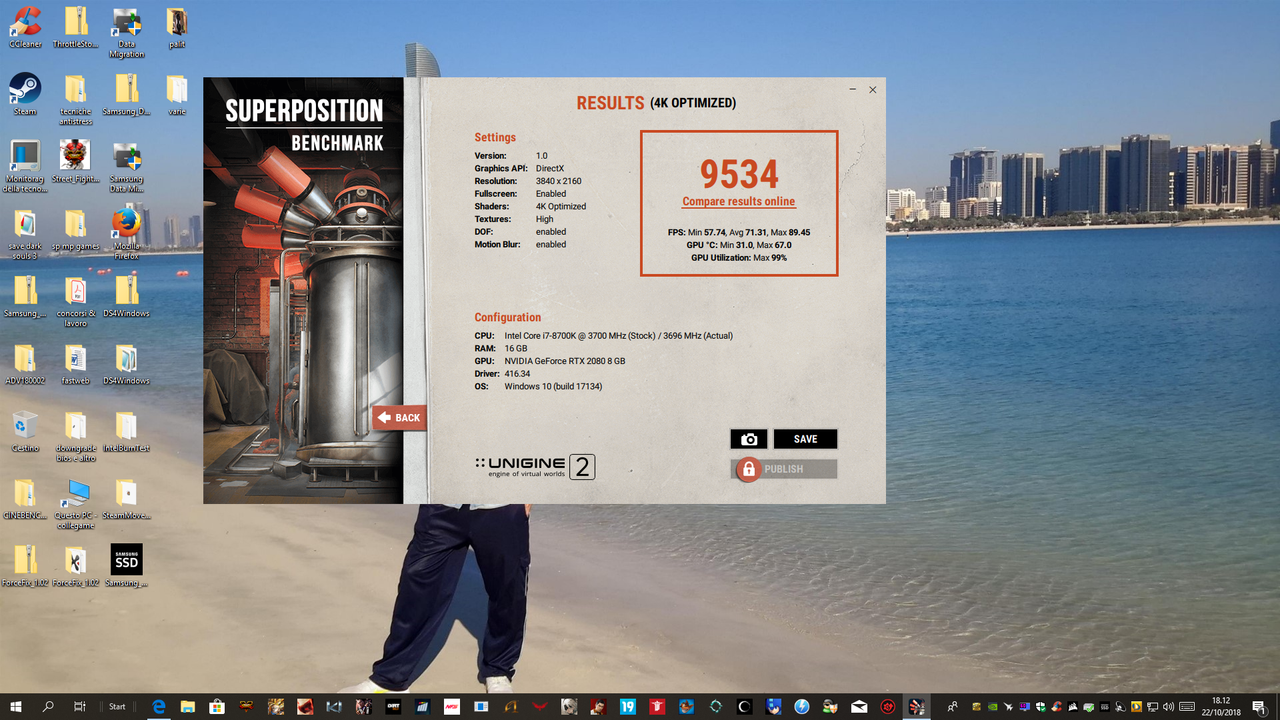Close the Superposition results window
This screenshot has height=720, width=1280.
[x=872, y=90]
